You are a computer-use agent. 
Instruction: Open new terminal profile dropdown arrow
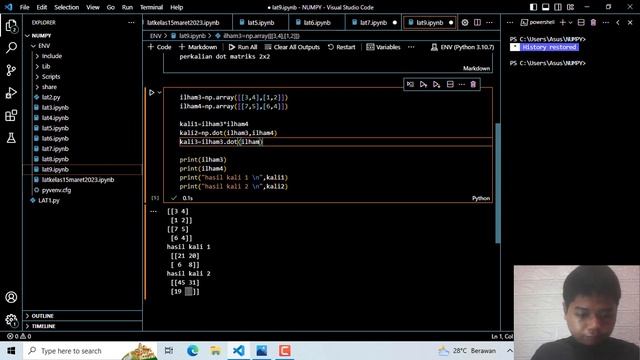point(571,22)
